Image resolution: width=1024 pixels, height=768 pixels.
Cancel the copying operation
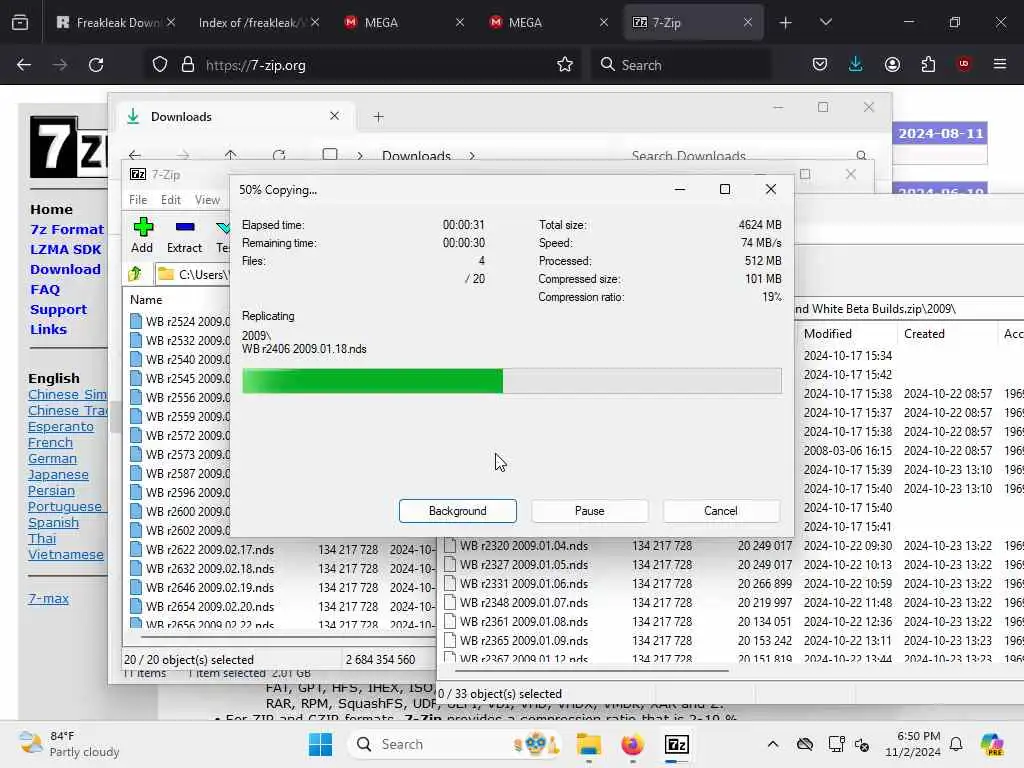coord(720,511)
